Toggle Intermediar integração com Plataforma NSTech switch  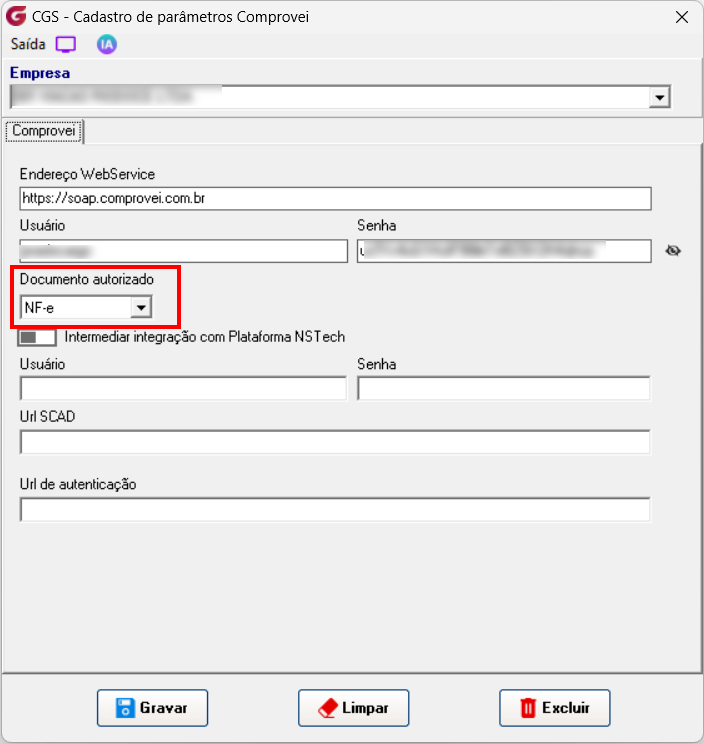pos(37,337)
